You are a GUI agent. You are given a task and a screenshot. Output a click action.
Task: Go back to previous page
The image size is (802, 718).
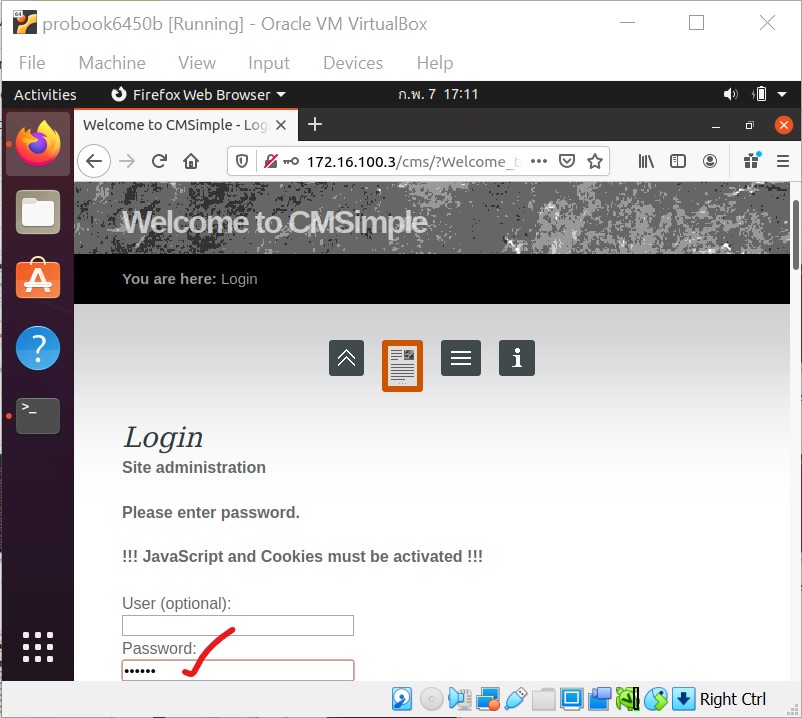click(x=94, y=162)
